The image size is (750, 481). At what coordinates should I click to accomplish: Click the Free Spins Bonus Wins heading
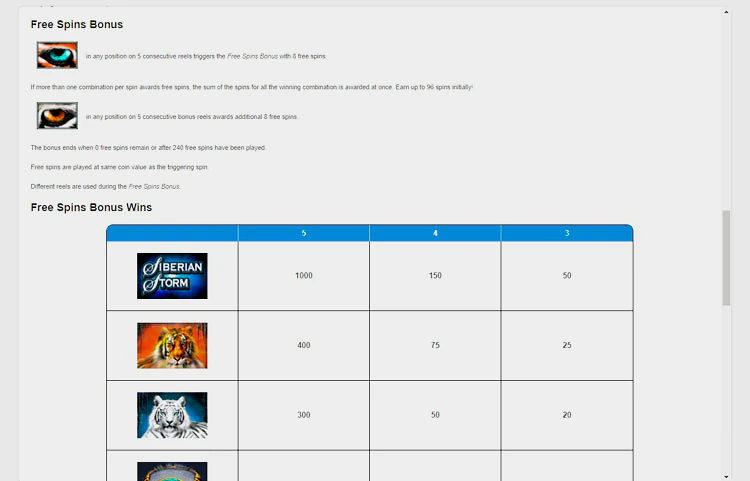tap(91, 207)
